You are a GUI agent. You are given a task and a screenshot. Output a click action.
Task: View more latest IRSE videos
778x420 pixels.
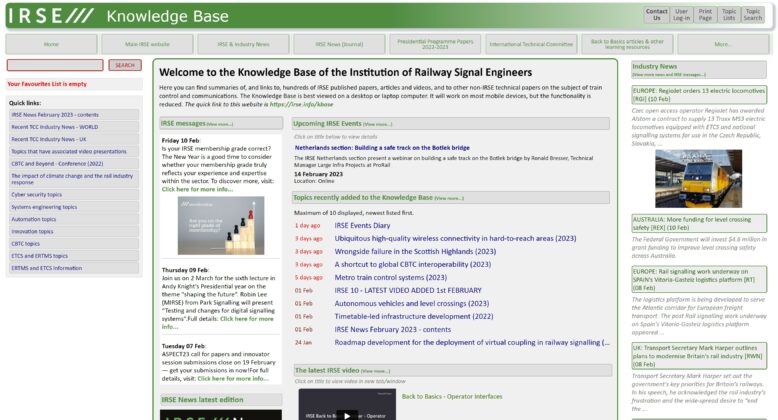[x=375, y=371]
